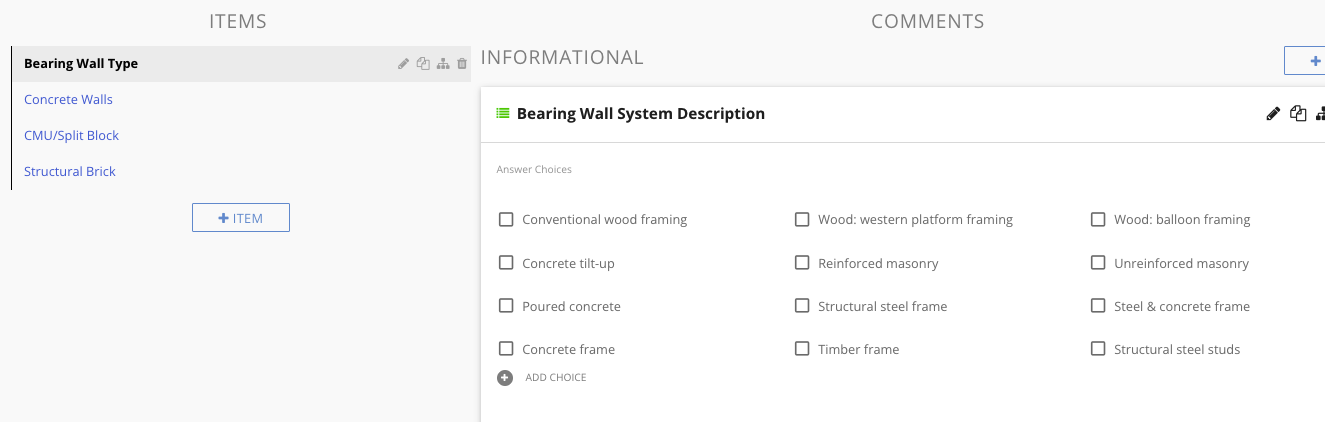
Task: Edit the Bearing Wall Type item name
Action: [404, 64]
